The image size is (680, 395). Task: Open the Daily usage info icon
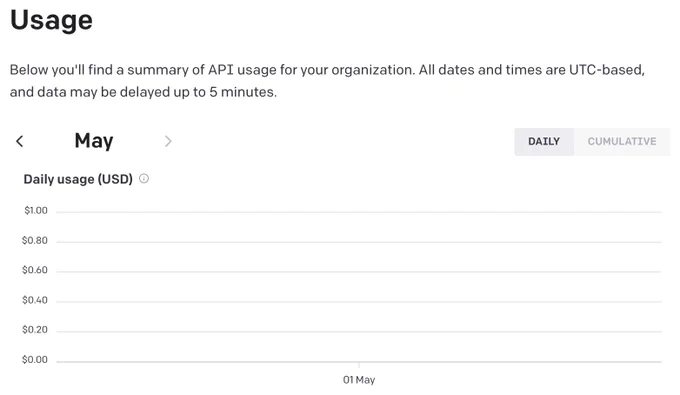click(144, 179)
